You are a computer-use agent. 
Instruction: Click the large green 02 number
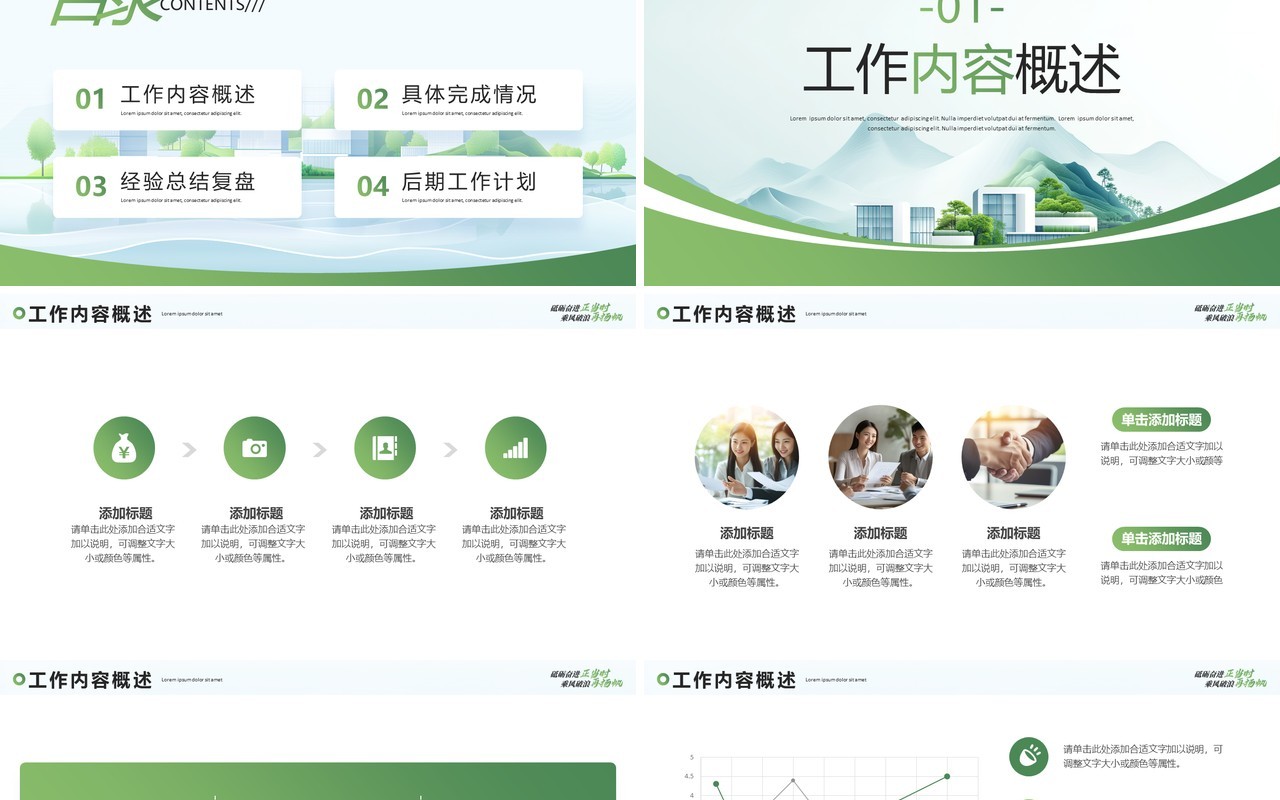point(372,99)
